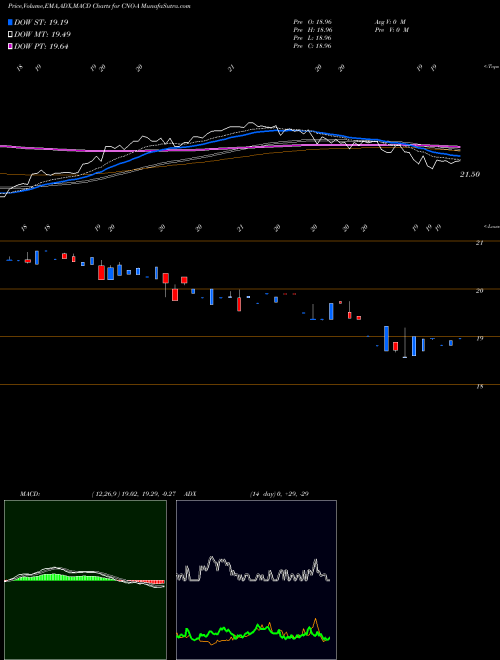Click the 'Avg V: 0 M' volume text

(389, 22)
